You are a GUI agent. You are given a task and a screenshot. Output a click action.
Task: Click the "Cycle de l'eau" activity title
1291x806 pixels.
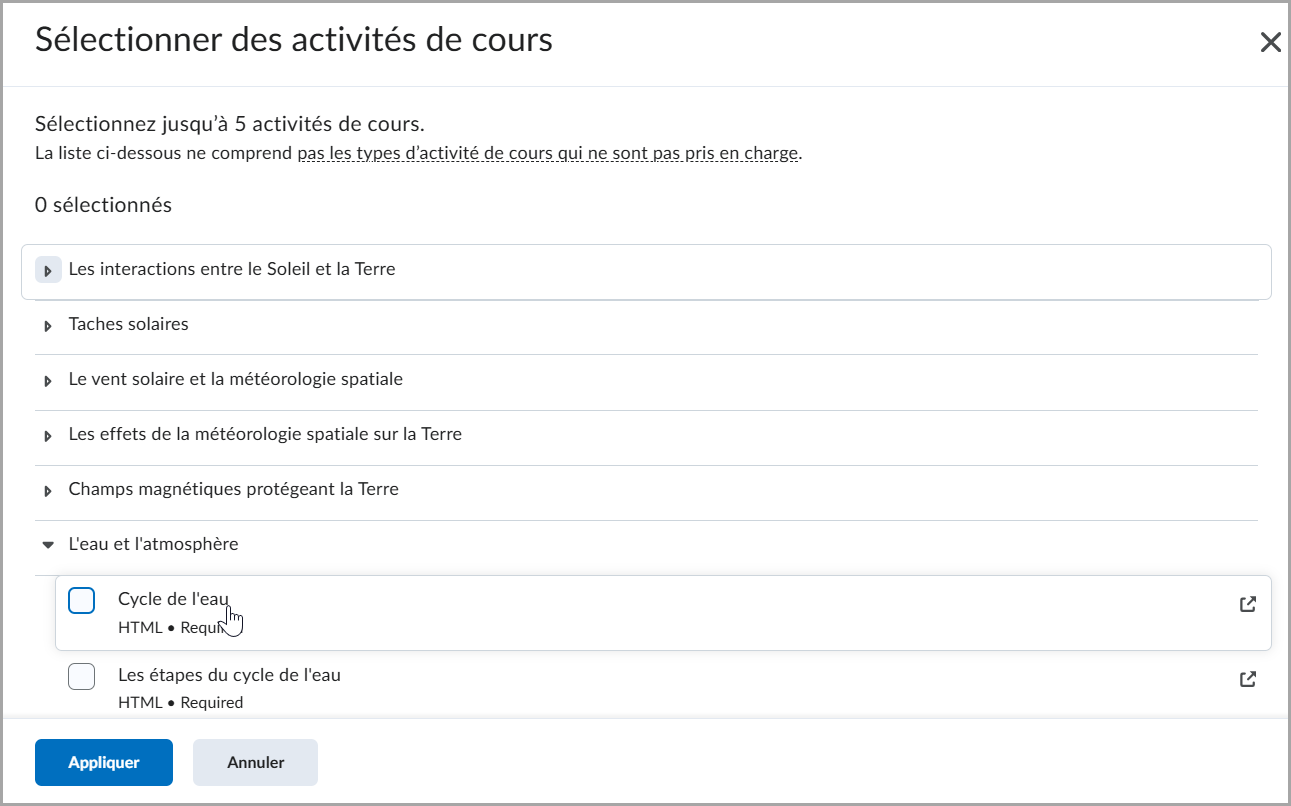pos(172,598)
